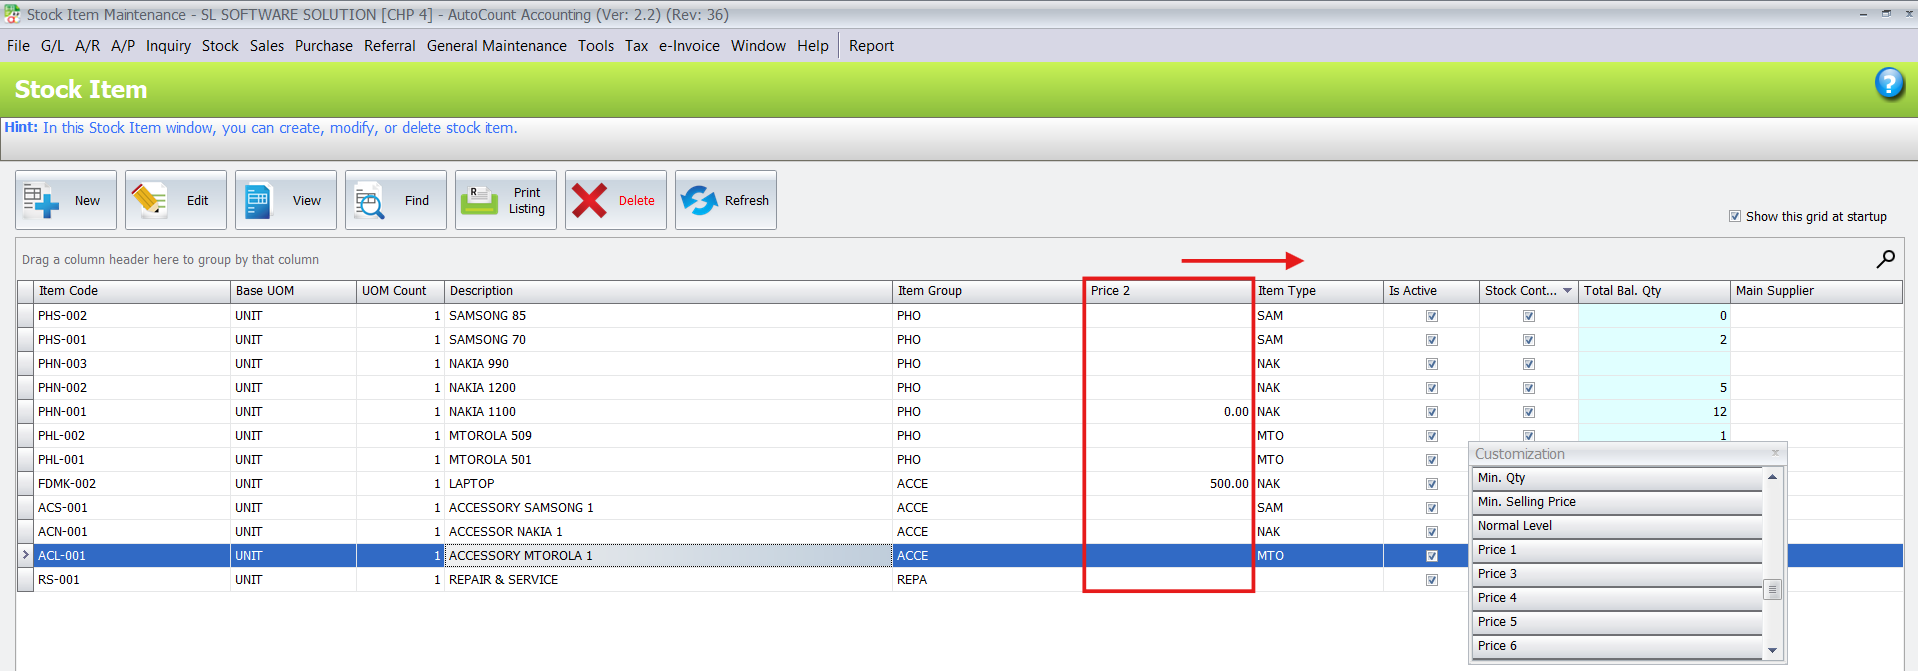Click the Refresh arrows icon
Image resolution: width=1918 pixels, height=671 pixels.
pyautogui.click(x=699, y=200)
